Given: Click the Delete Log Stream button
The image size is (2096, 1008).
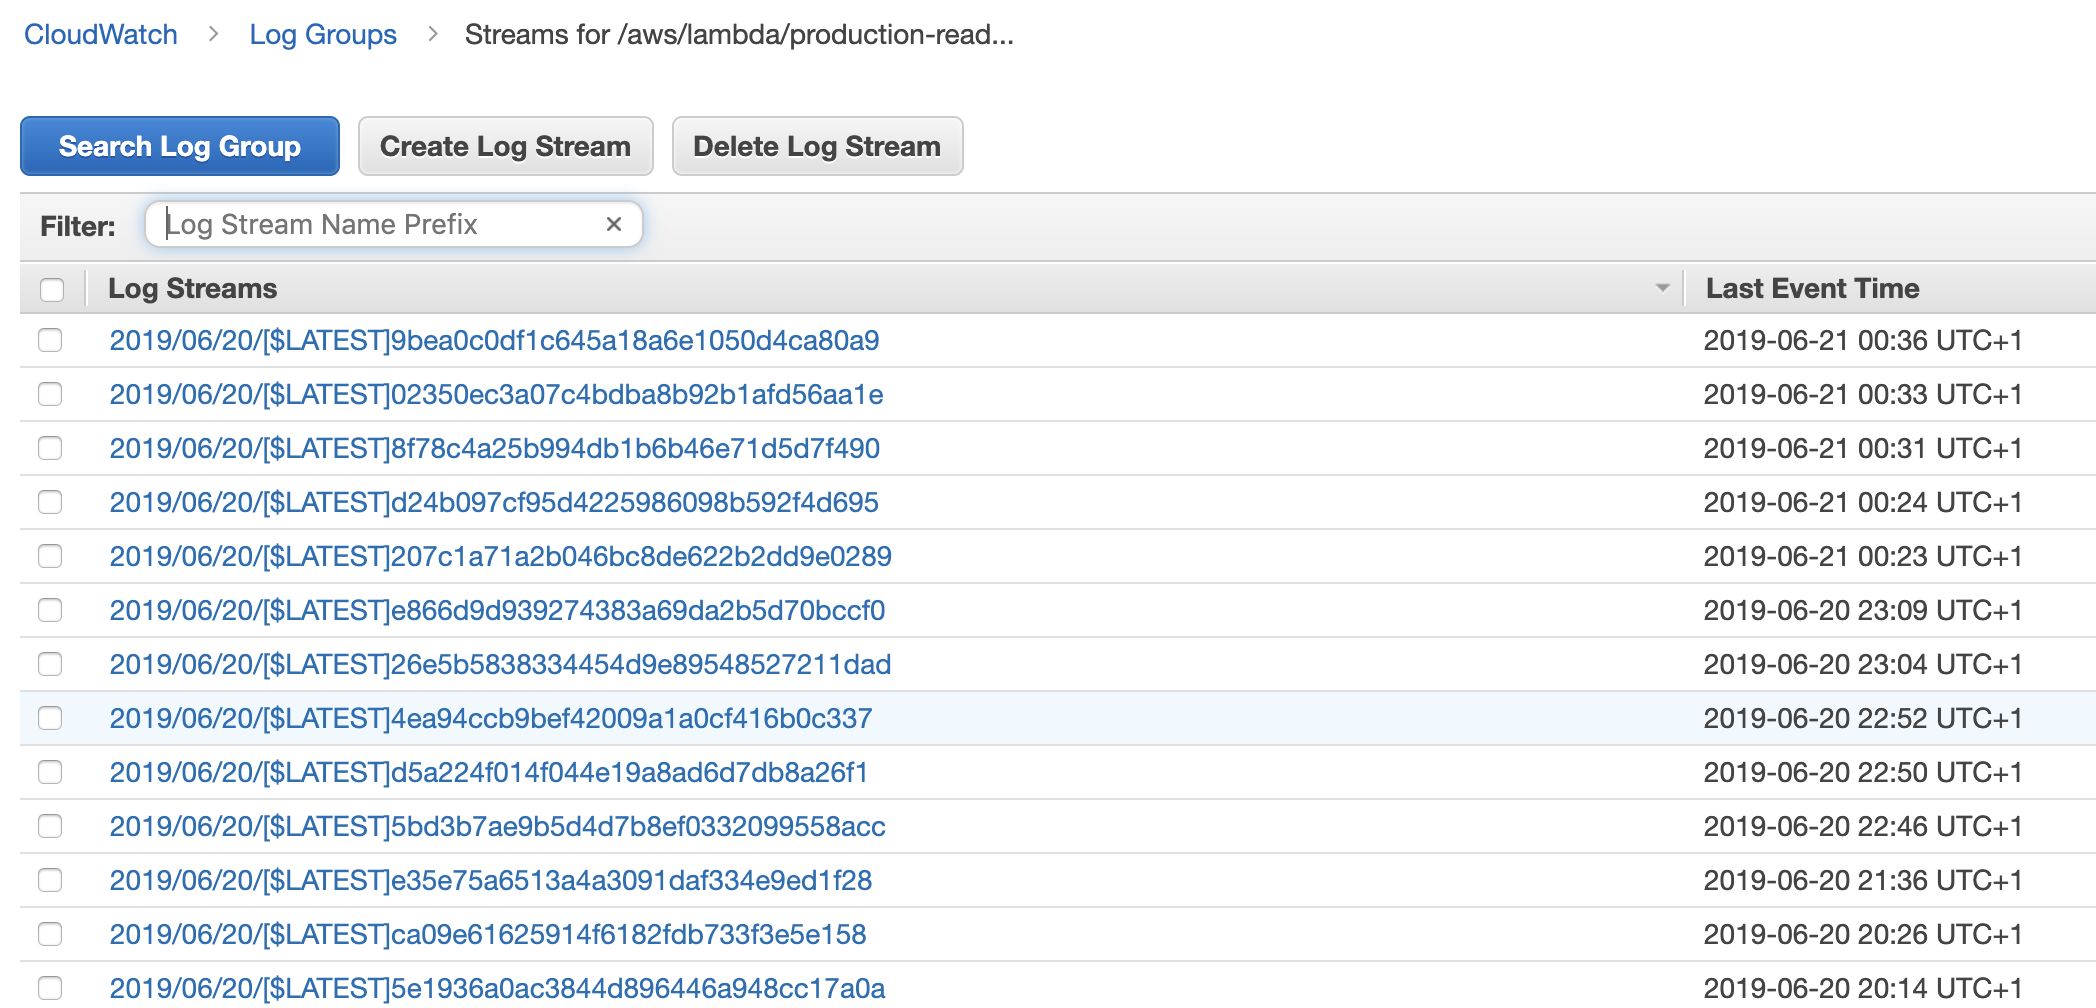Looking at the screenshot, I should [x=817, y=146].
